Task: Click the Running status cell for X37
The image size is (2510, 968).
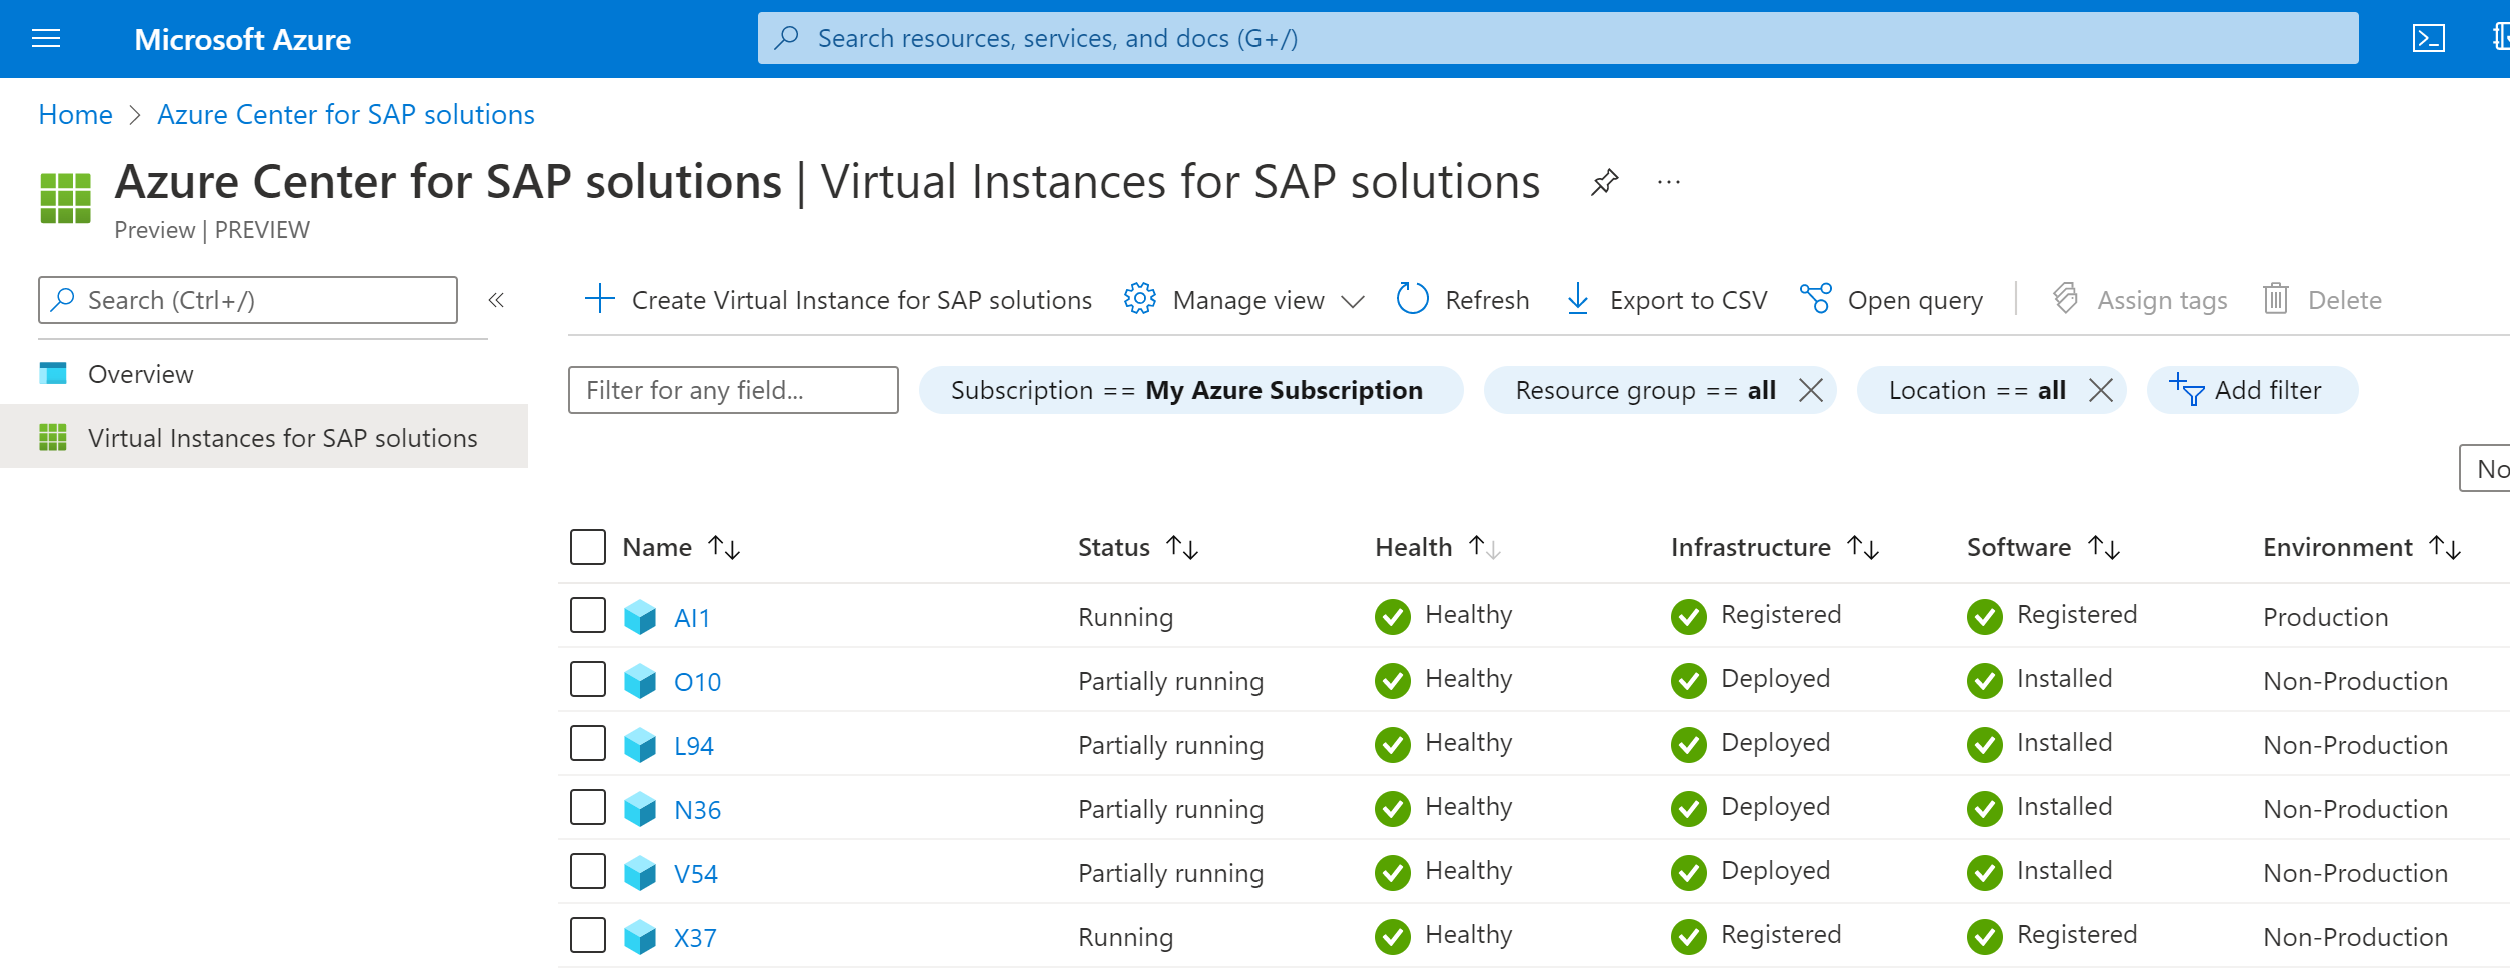Action: coord(1125,937)
